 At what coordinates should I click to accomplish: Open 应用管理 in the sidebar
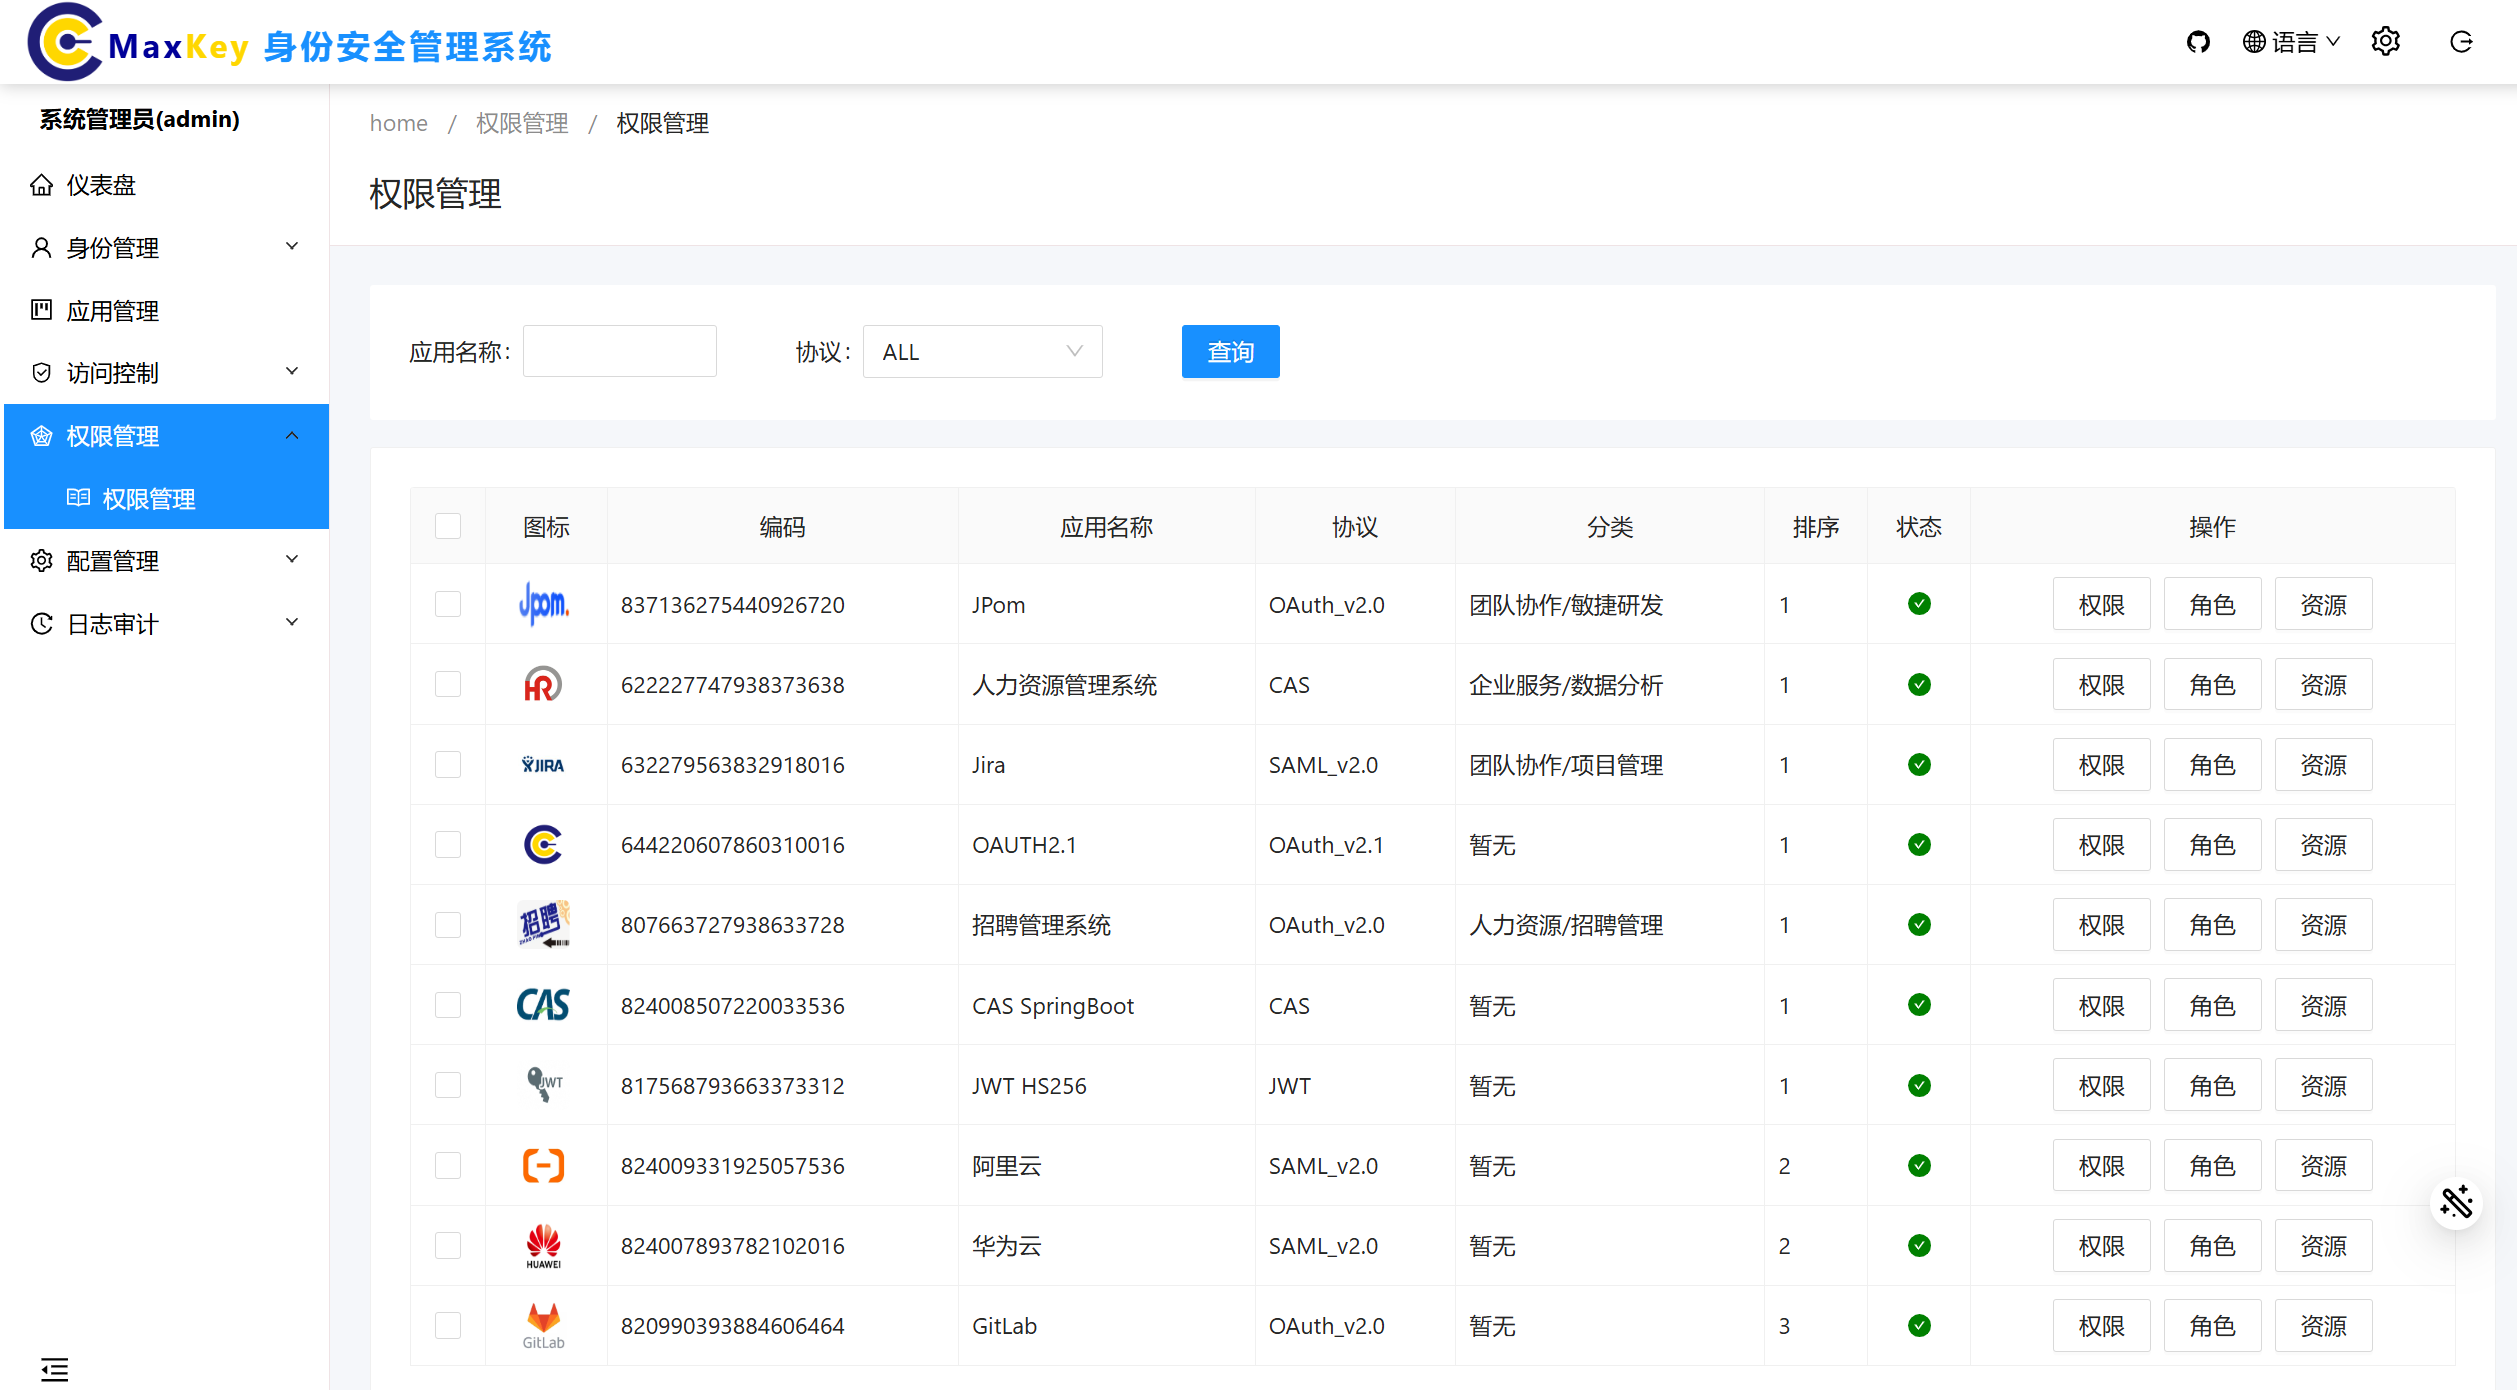(x=113, y=311)
